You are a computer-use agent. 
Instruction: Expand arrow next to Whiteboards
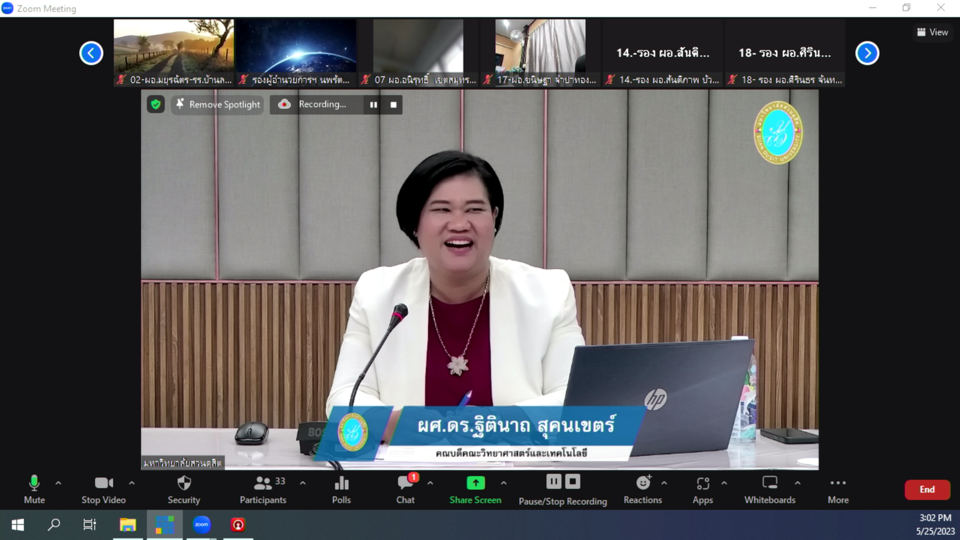[x=798, y=484]
